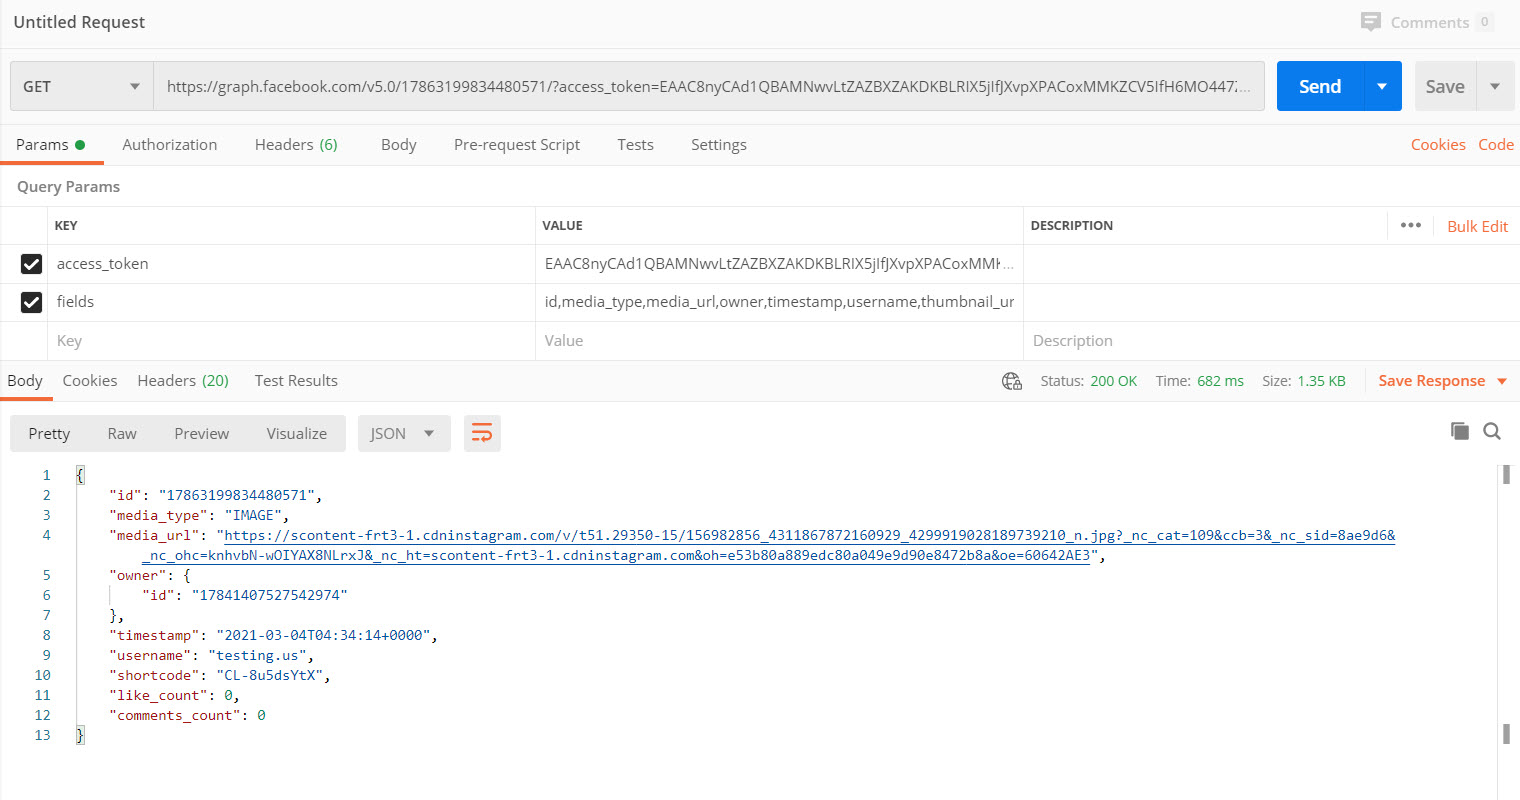Uncheck the fields parameter checkbox

click(31, 302)
